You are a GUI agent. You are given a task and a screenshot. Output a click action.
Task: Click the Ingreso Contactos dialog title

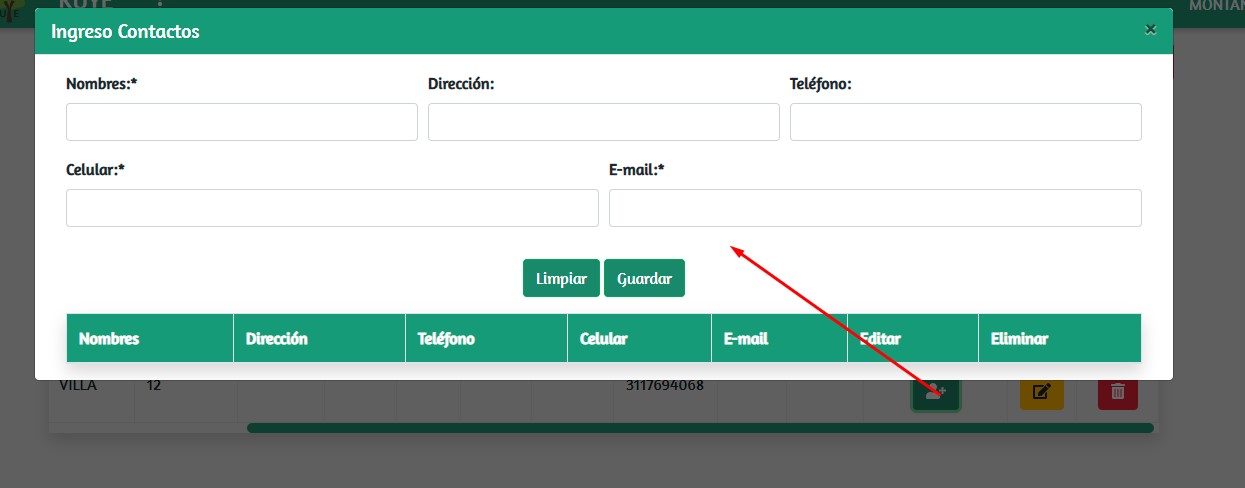[126, 32]
